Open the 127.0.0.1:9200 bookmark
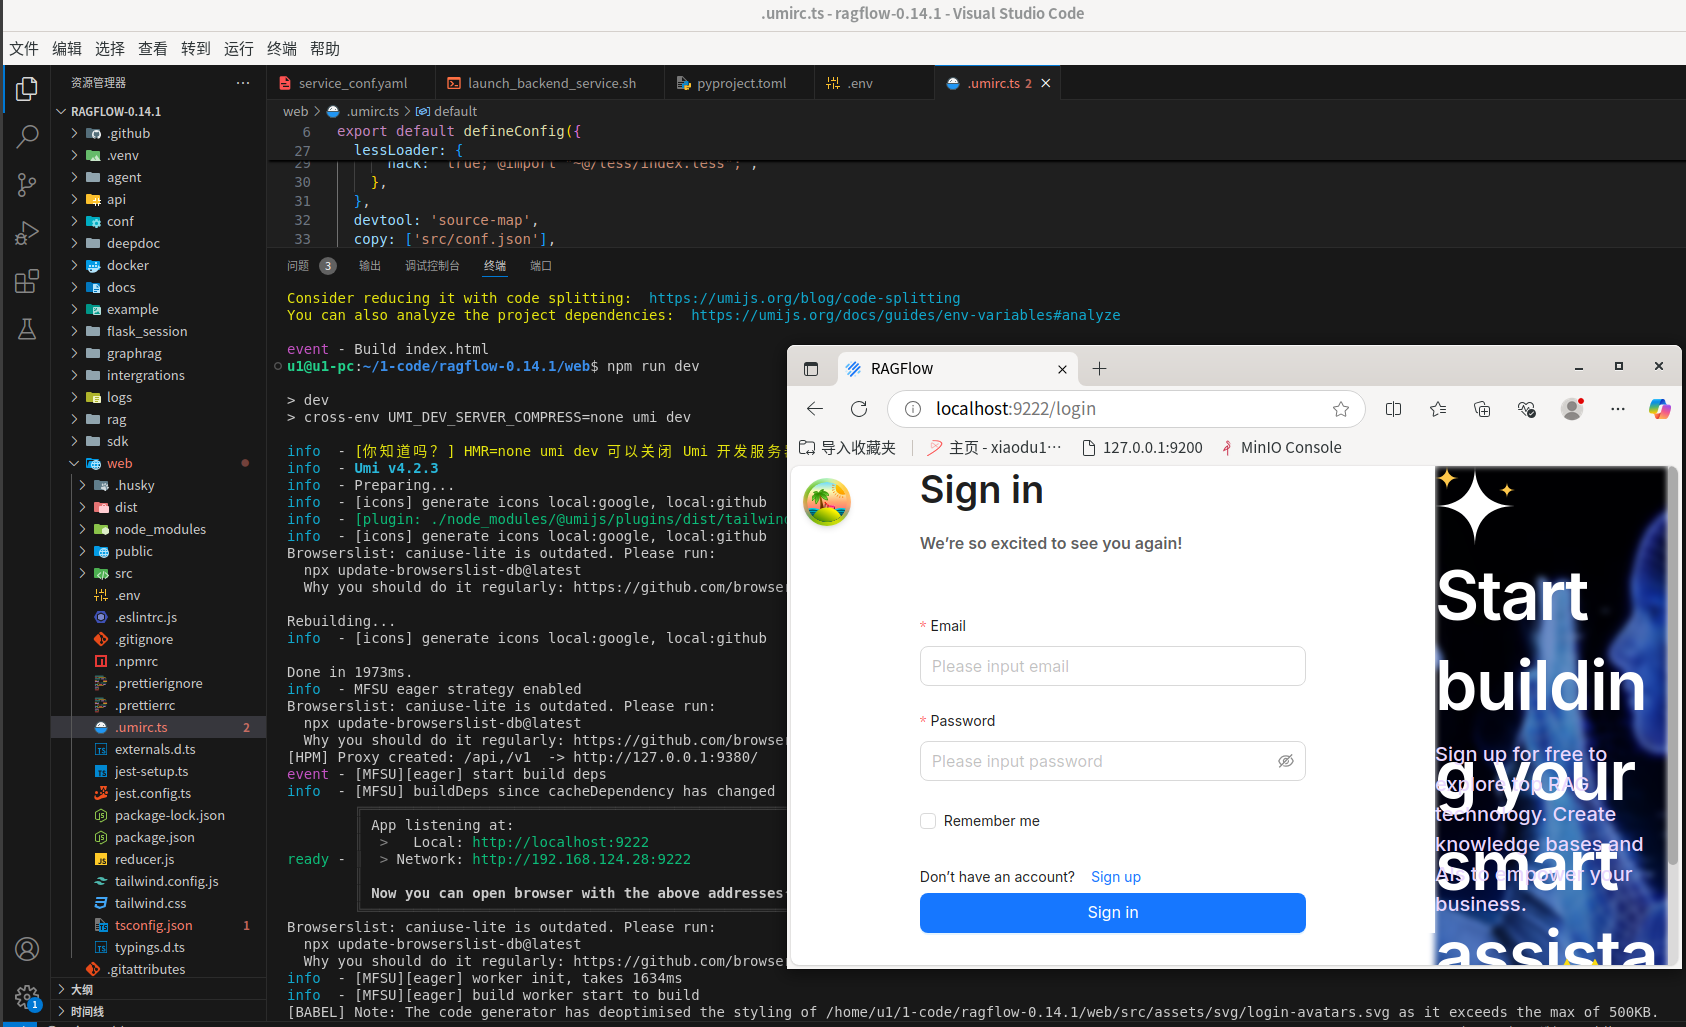Image resolution: width=1686 pixels, height=1027 pixels. point(1142,448)
